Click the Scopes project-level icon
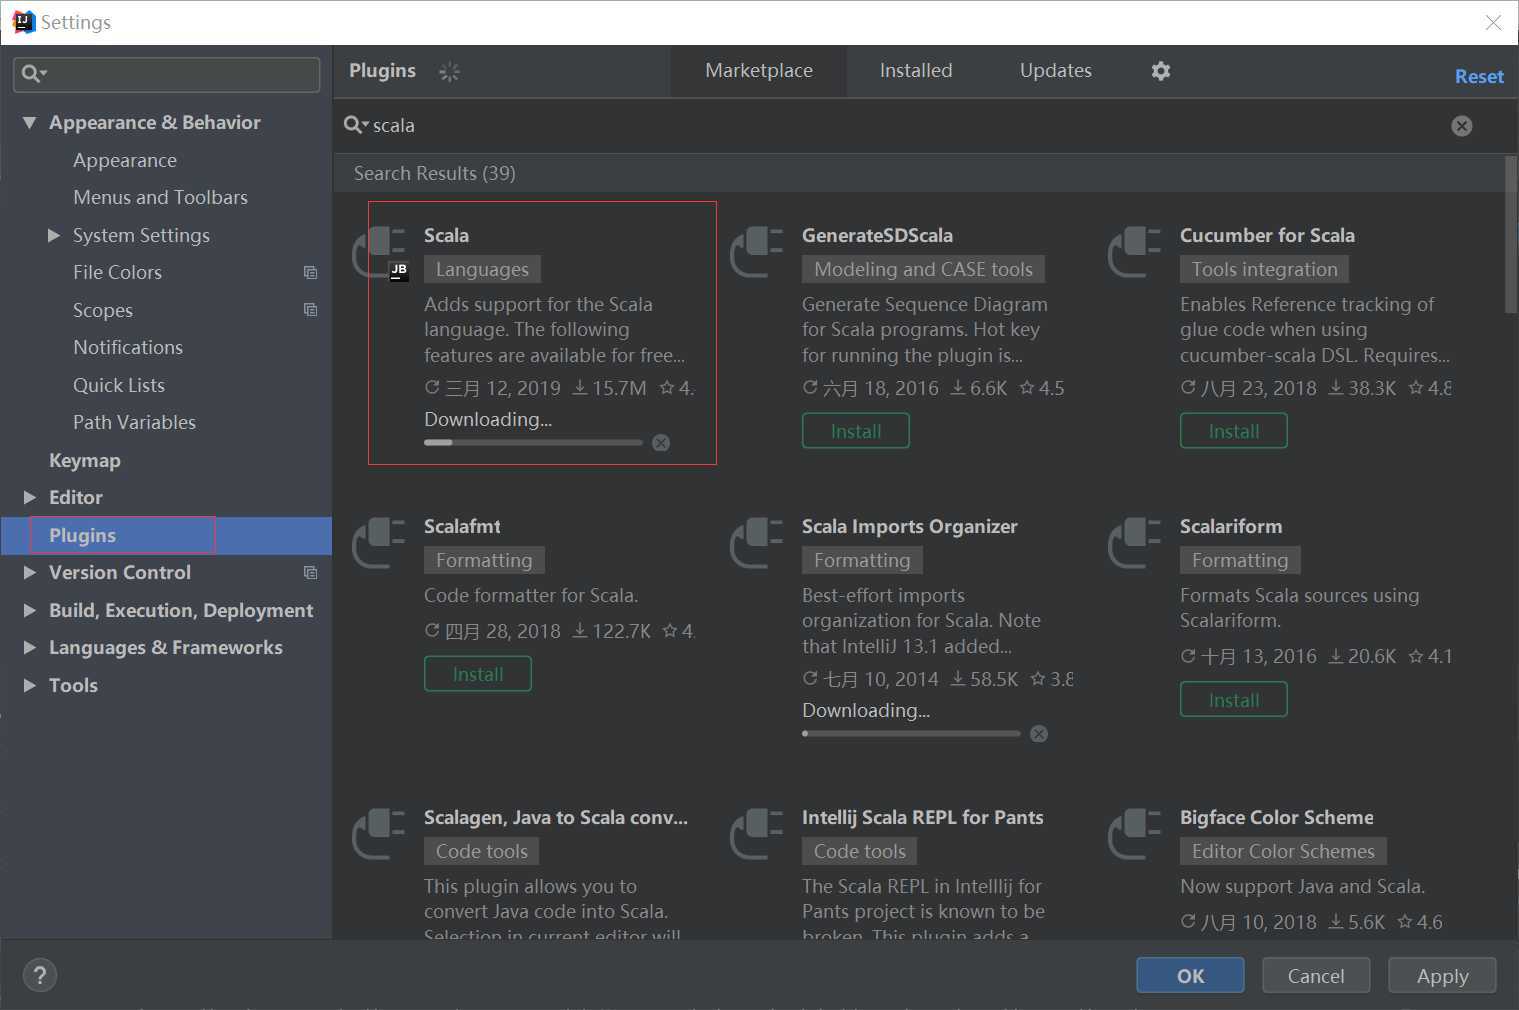This screenshot has width=1519, height=1010. (x=310, y=310)
